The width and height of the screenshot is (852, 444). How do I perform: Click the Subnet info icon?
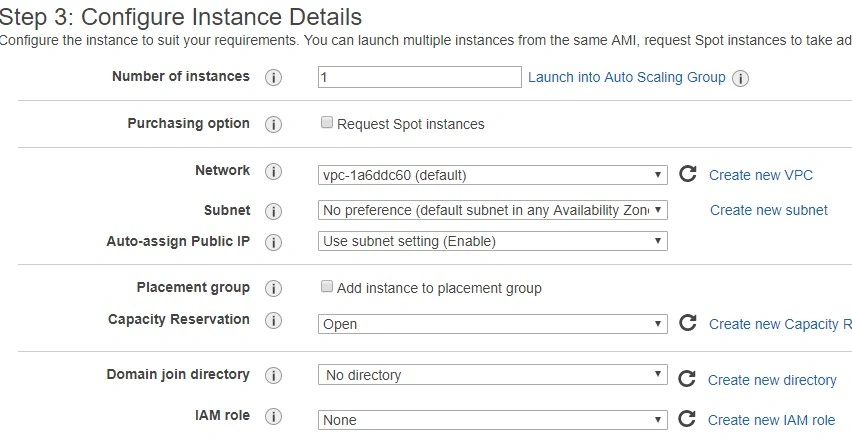pyautogui.click(x=273, y=211)
